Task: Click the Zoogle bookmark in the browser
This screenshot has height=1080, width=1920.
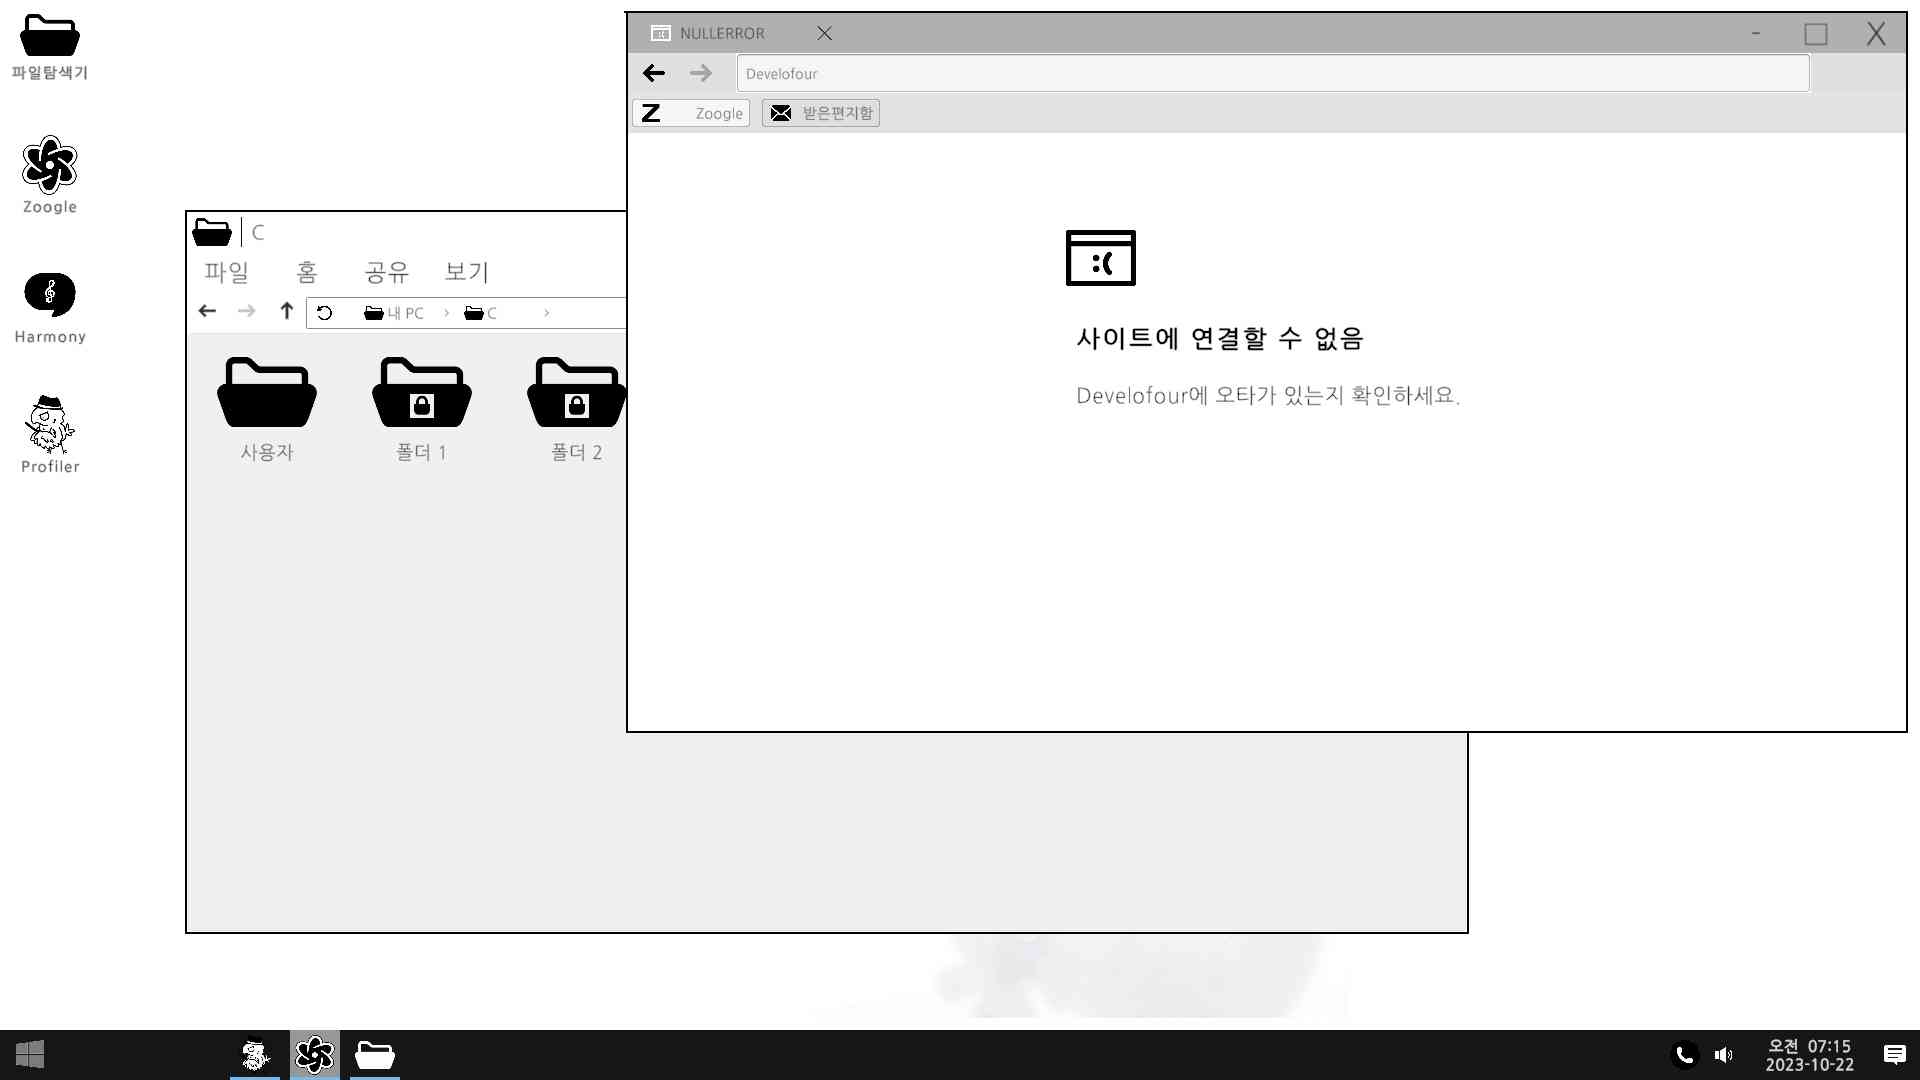Action: (x=690, y=113)
